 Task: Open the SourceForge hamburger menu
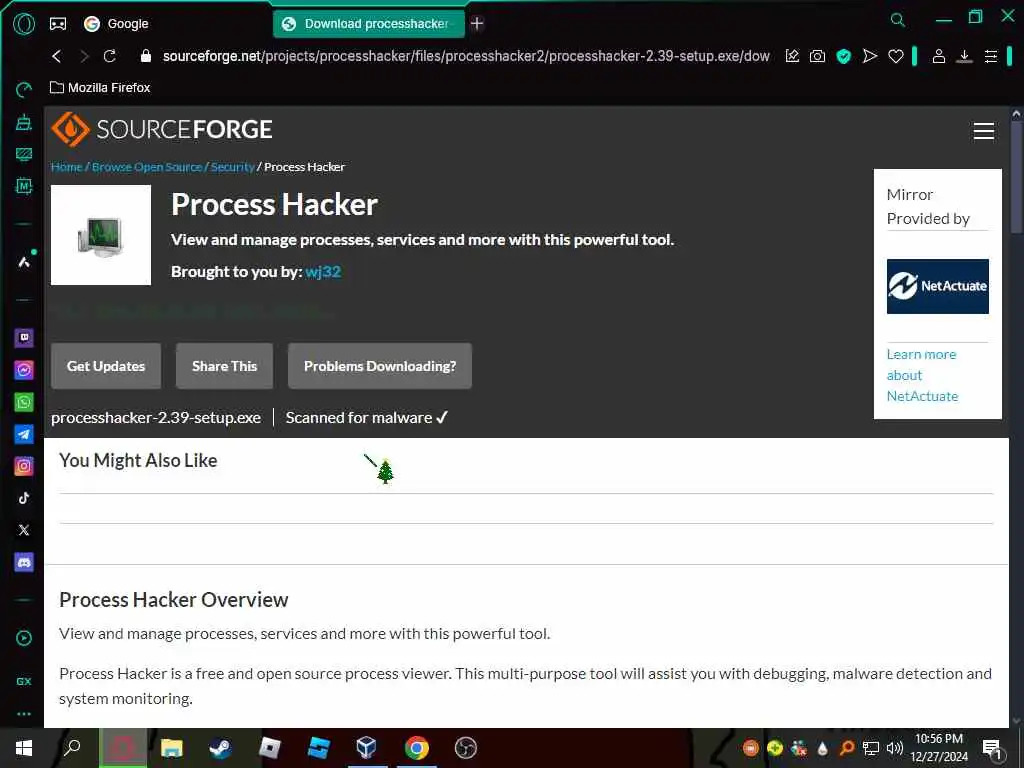pos(984,131)
